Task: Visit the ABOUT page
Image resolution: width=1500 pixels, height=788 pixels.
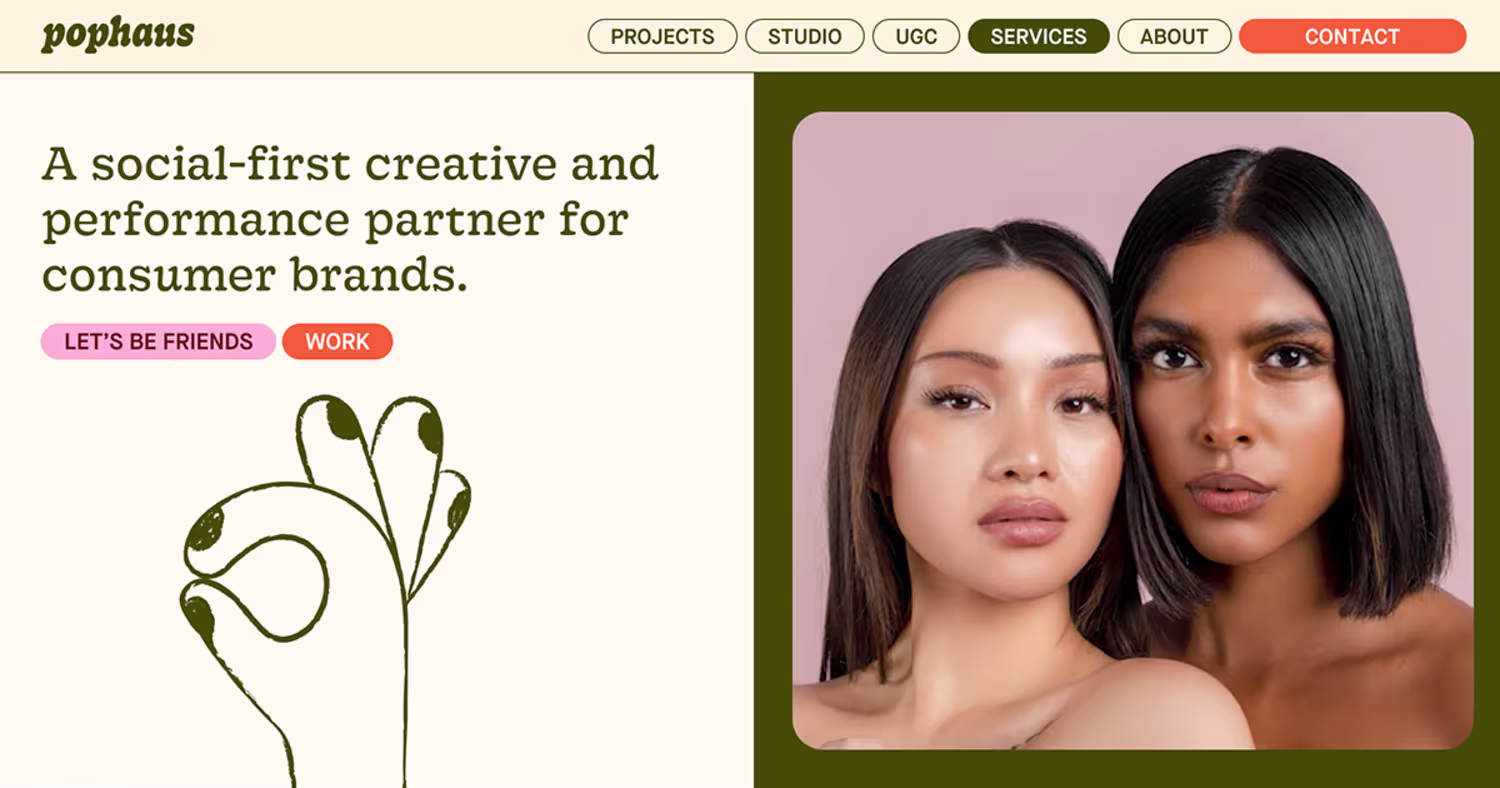Action: [1174, 36]
